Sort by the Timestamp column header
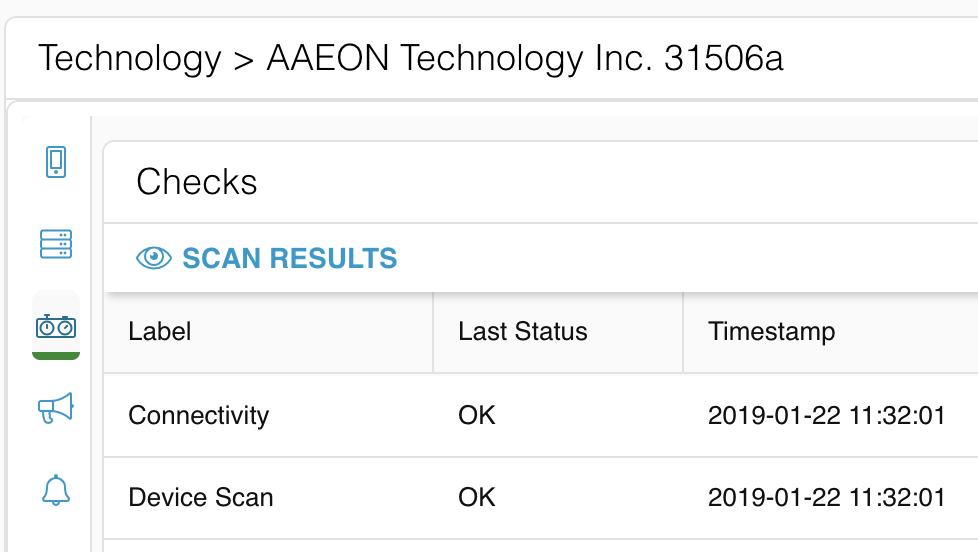The height and width of the screenshot is (552, 978). (772, 331)
